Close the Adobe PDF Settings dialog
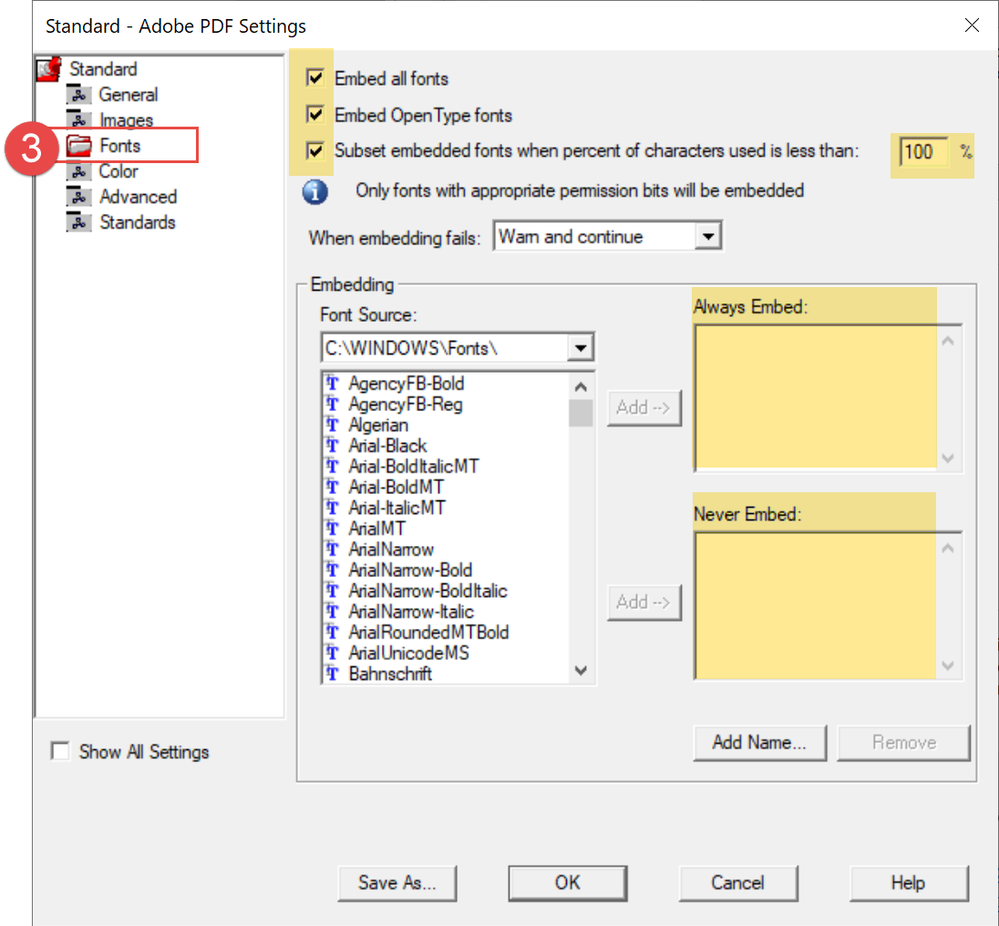This screenshot has width=999, height=926. [x=972, y=25]
